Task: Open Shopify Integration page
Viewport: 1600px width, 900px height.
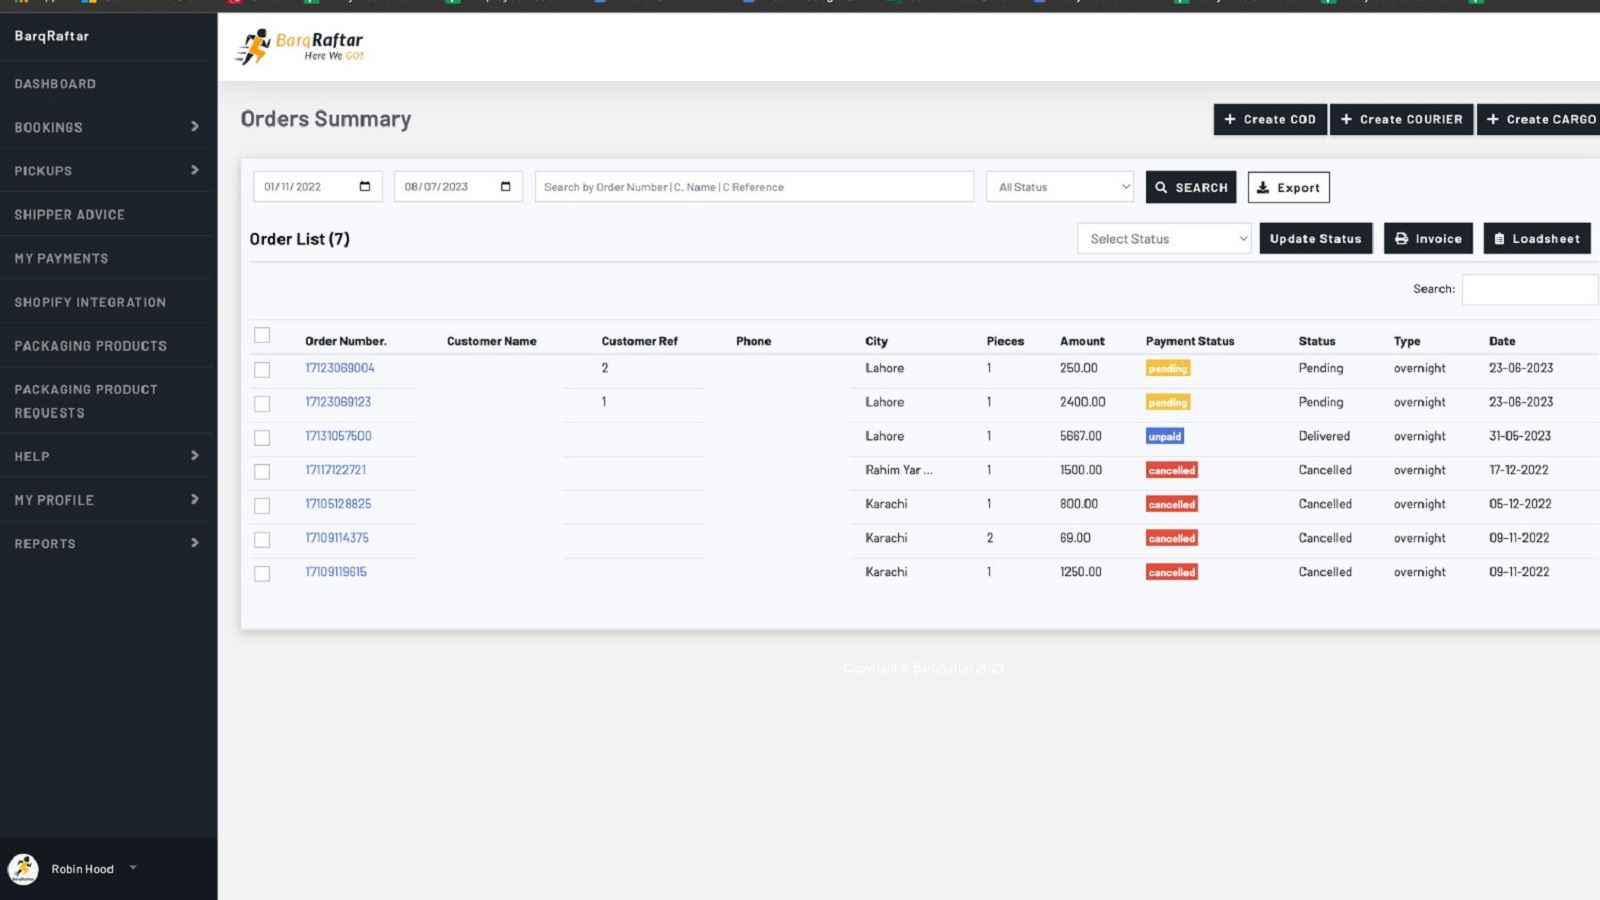Action: pos(90,302)
